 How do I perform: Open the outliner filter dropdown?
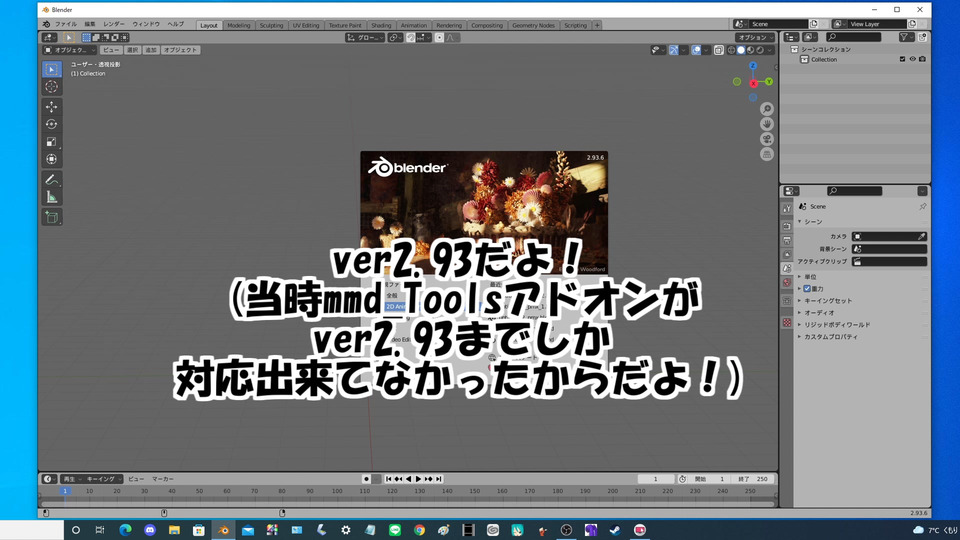[906, 37]
